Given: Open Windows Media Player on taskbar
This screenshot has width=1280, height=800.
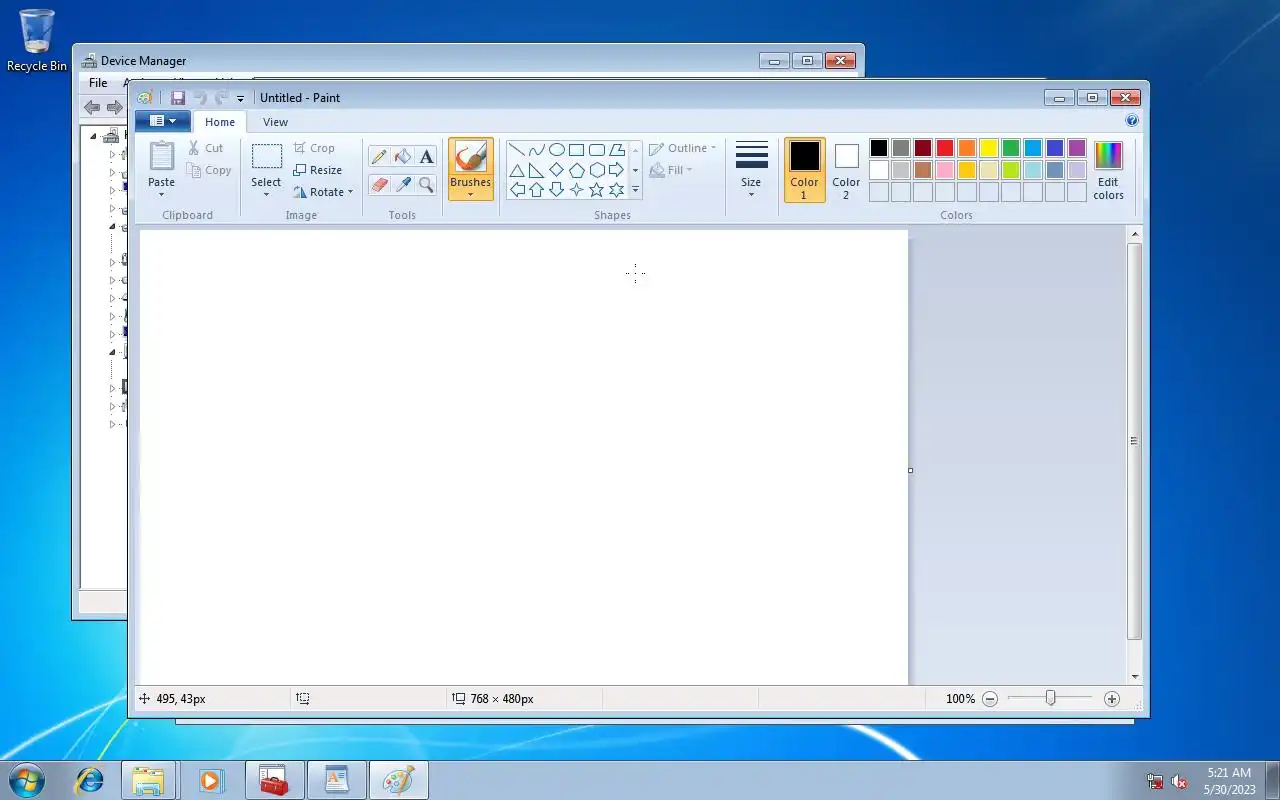Looking at the screenshot, I should coord(210,780).
